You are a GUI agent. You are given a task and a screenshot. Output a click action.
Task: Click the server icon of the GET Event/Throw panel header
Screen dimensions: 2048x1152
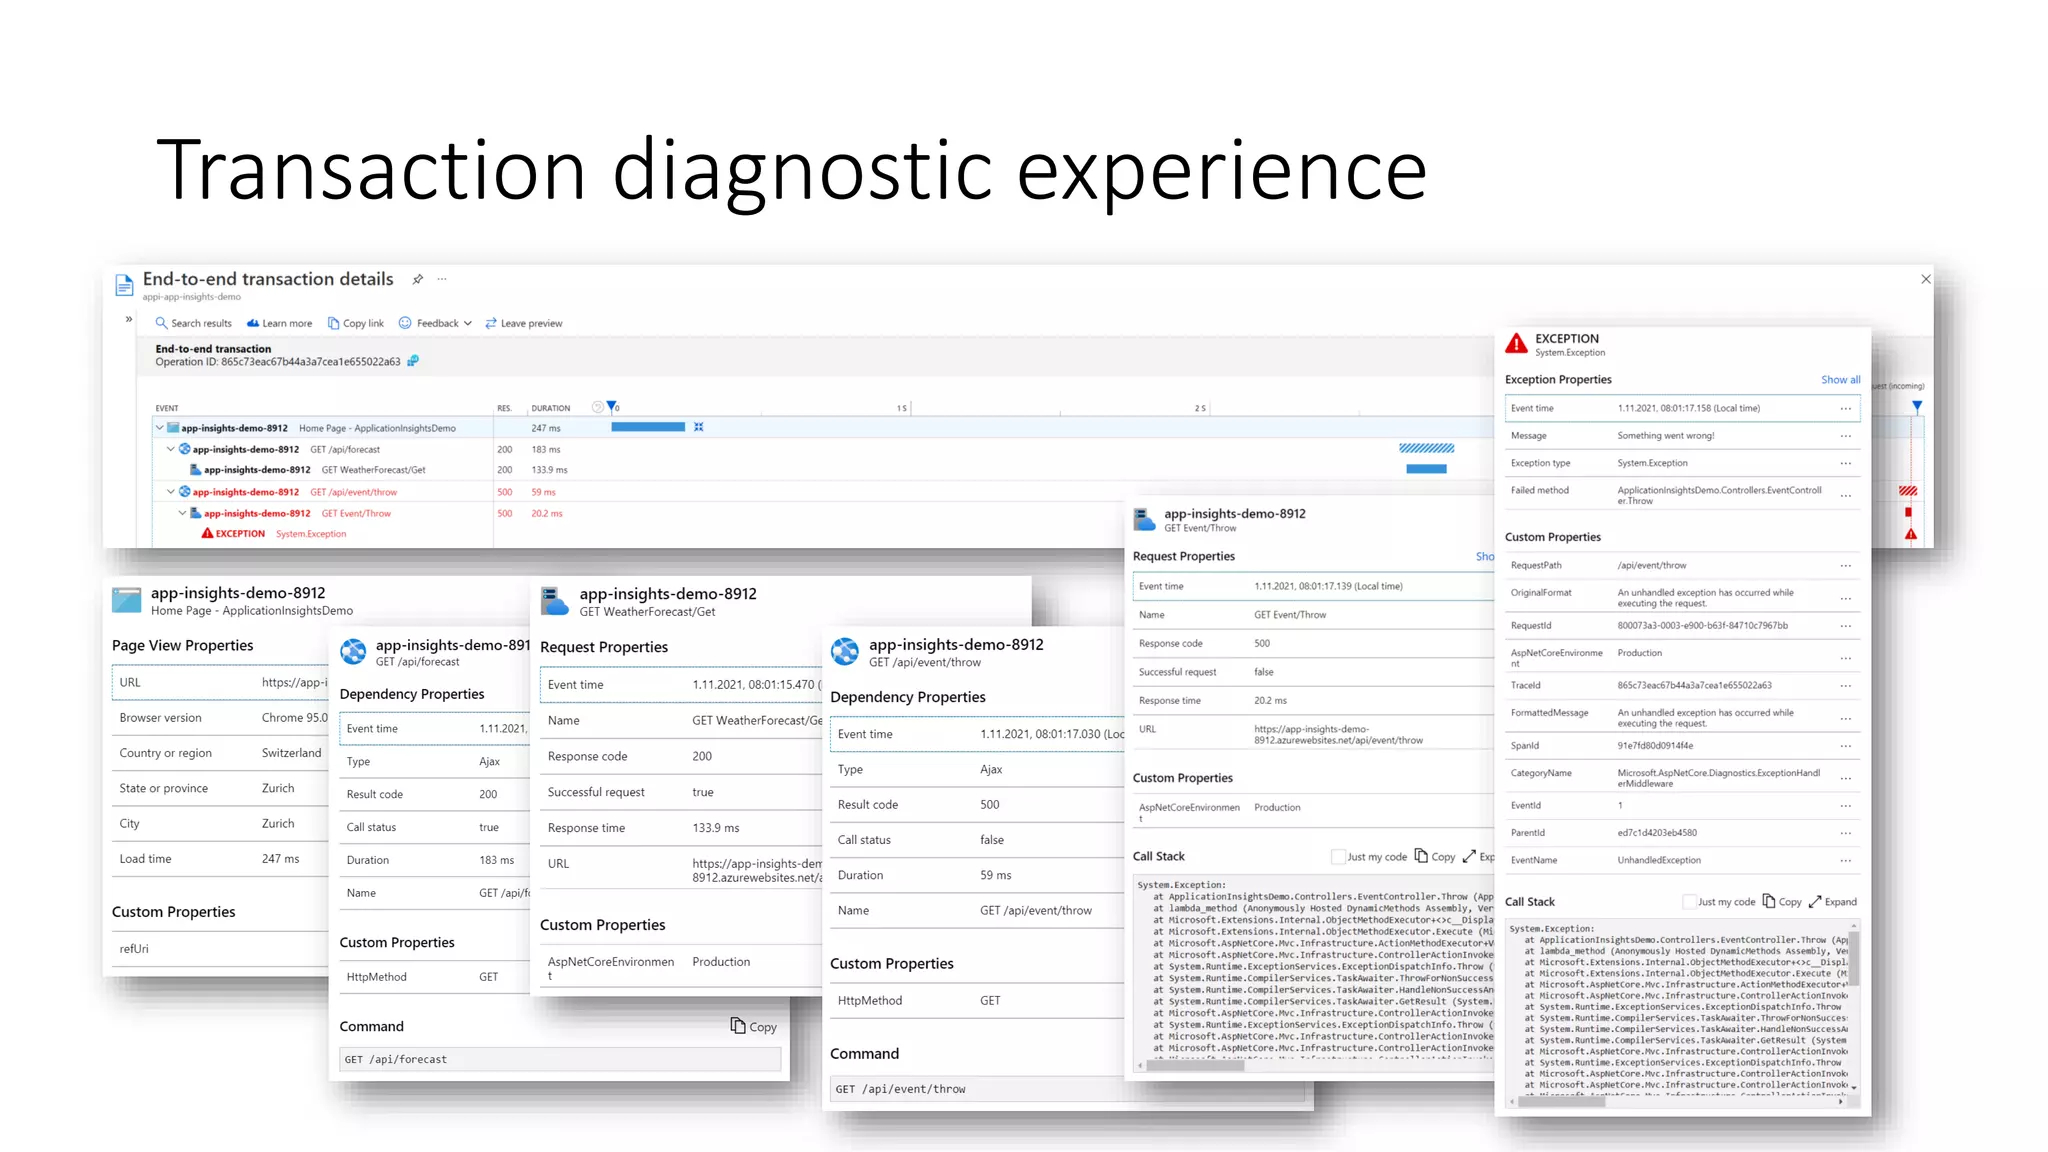tap(1145, 519)
